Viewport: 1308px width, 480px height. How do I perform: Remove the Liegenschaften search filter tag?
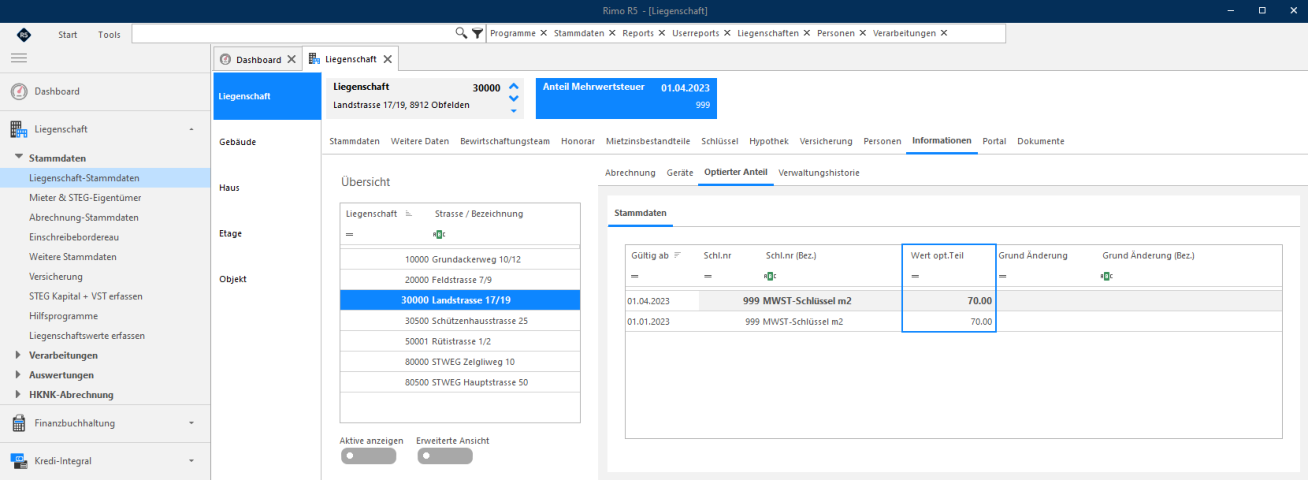(807, 33)
